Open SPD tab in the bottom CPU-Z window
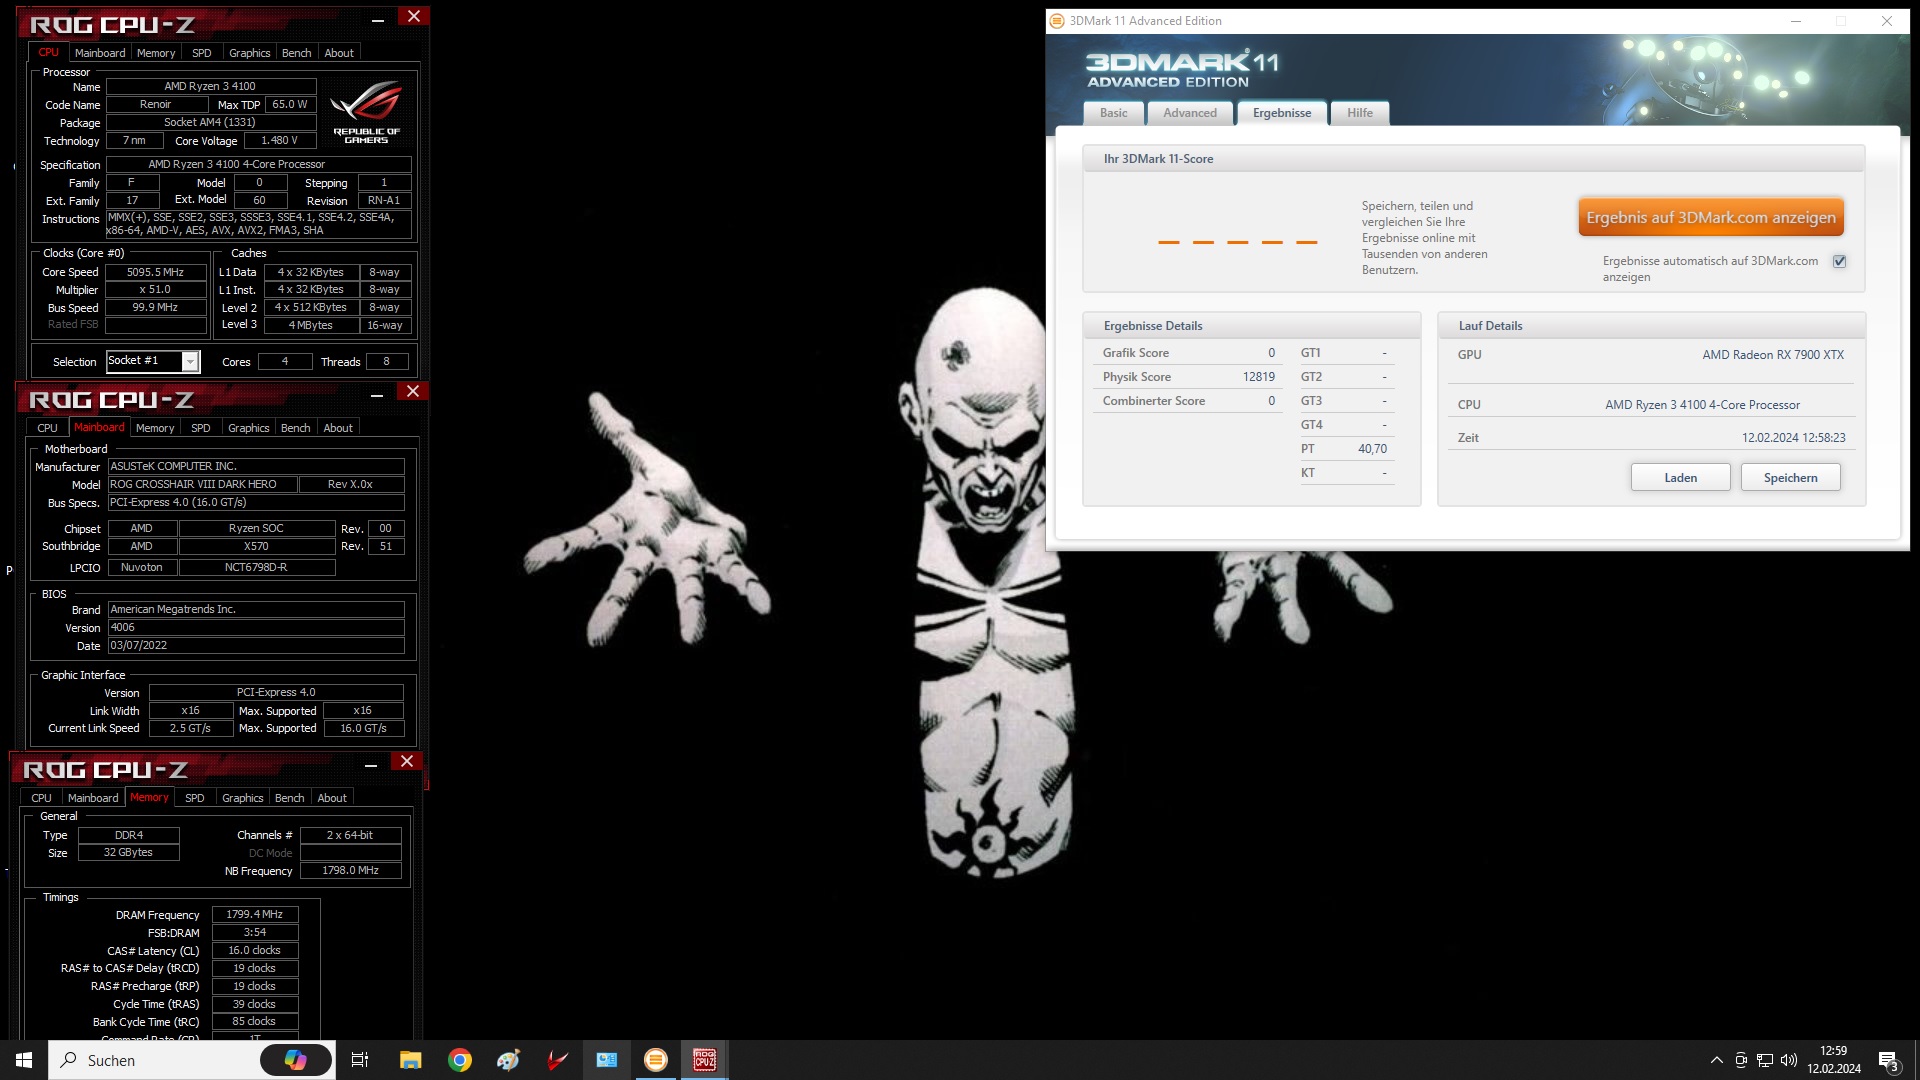Viewport: 1920px width, 1080px height. [x=195, y=798]
